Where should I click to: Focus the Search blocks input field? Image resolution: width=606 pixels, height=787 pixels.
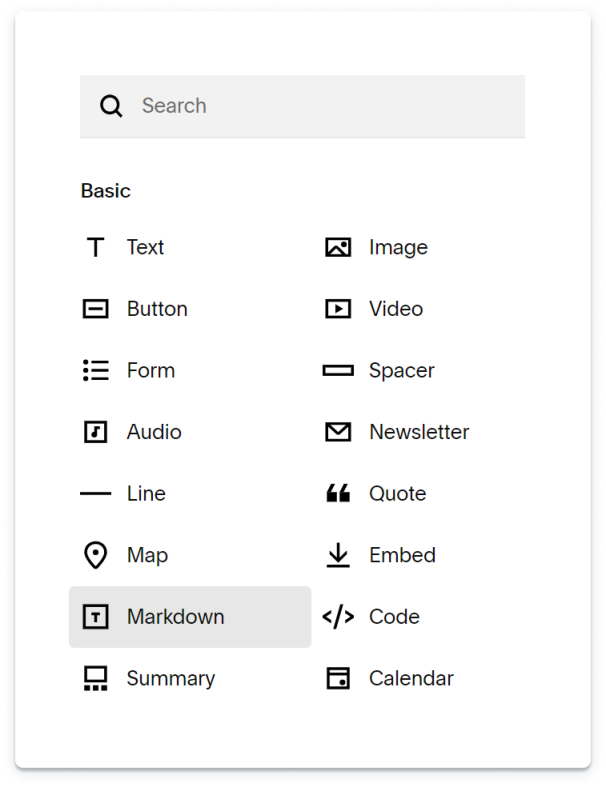[302, 106]
